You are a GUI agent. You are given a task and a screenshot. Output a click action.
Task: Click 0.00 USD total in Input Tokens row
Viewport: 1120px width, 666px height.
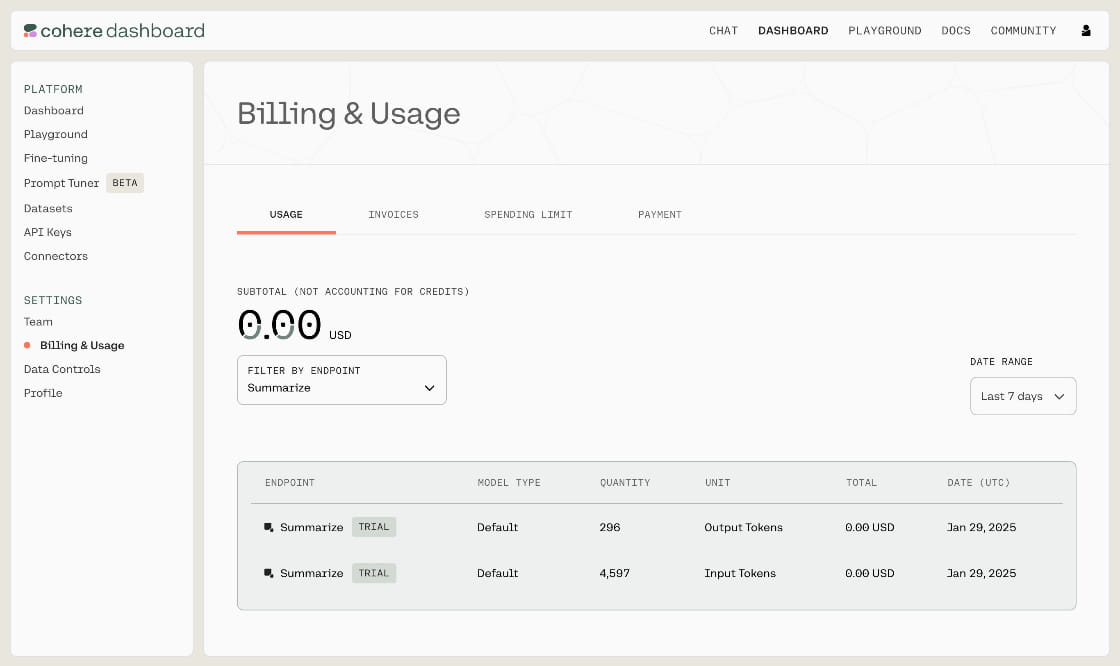coord(870,573)
